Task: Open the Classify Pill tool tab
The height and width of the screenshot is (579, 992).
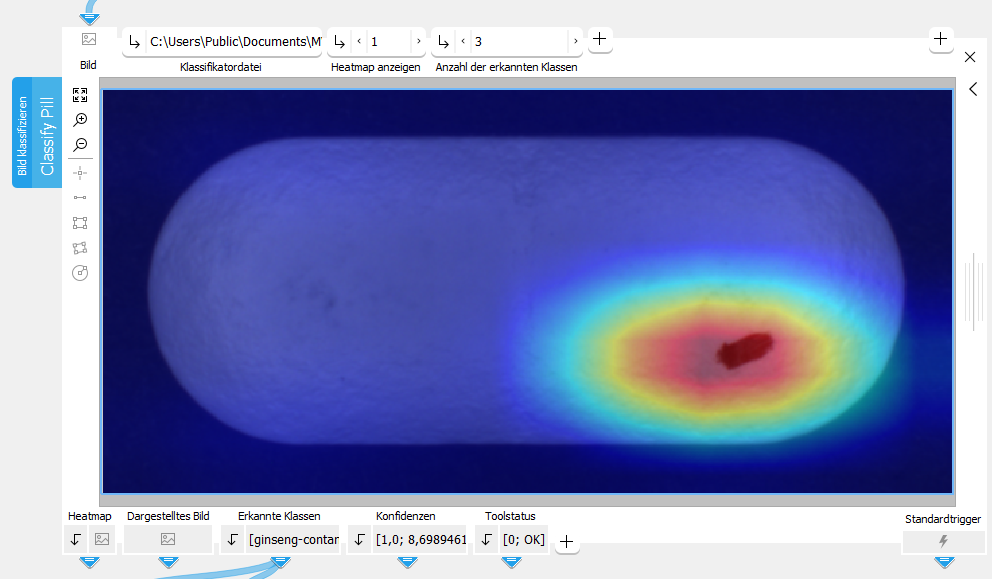Action: (x=36, y=132)
